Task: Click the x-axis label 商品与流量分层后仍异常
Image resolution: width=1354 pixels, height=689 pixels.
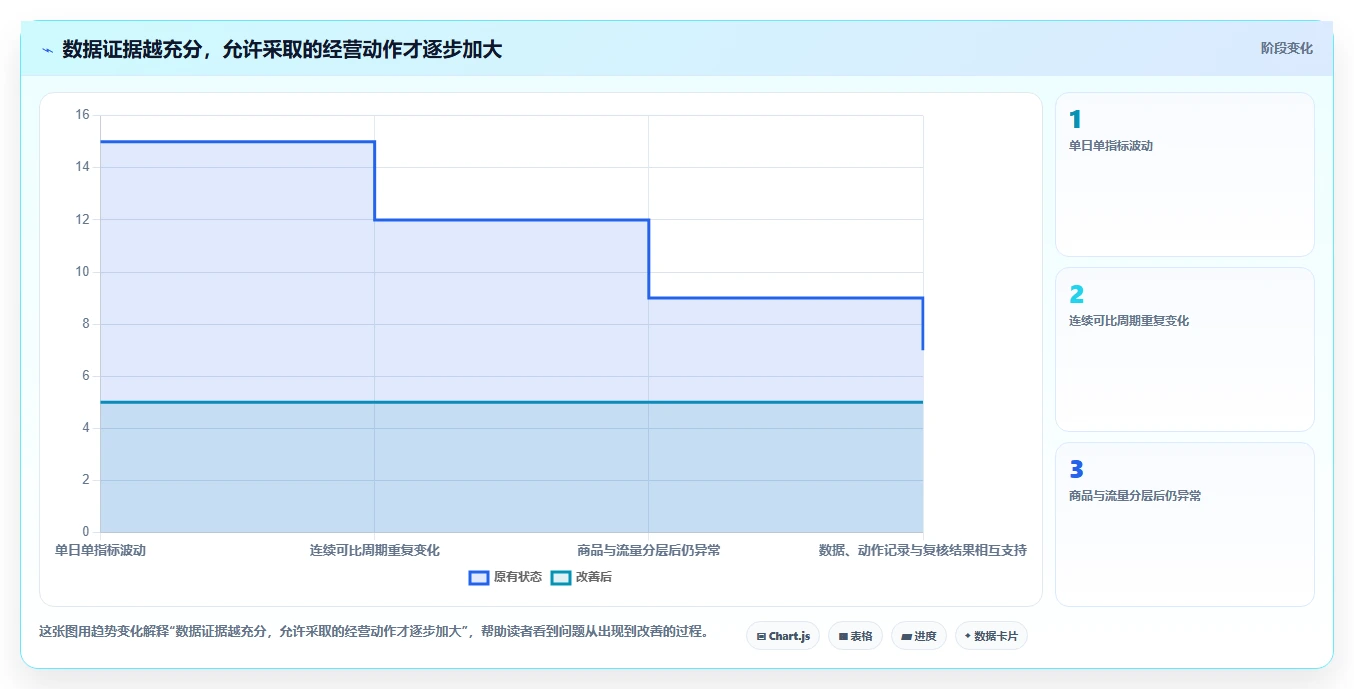Action: coord(649,551)
